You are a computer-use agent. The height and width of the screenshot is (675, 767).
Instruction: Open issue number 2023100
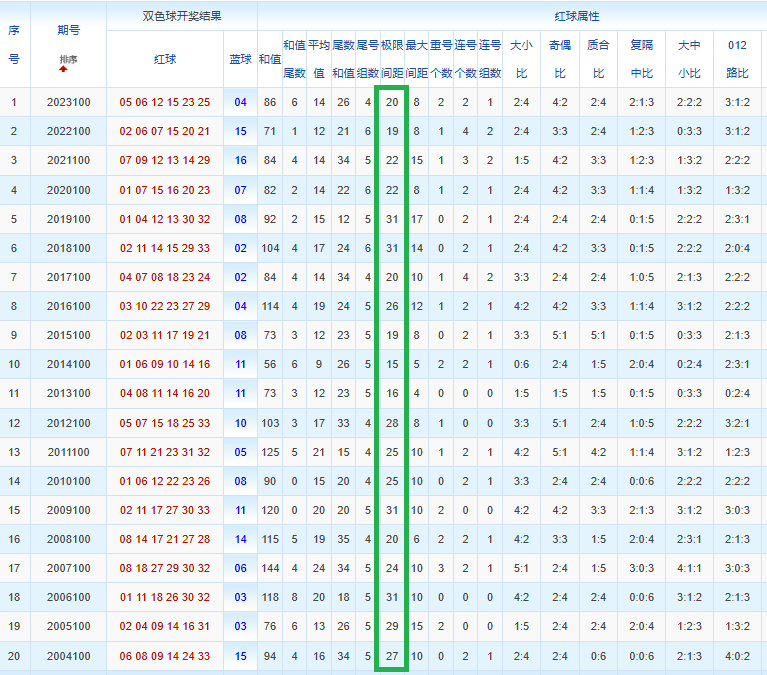68,102
